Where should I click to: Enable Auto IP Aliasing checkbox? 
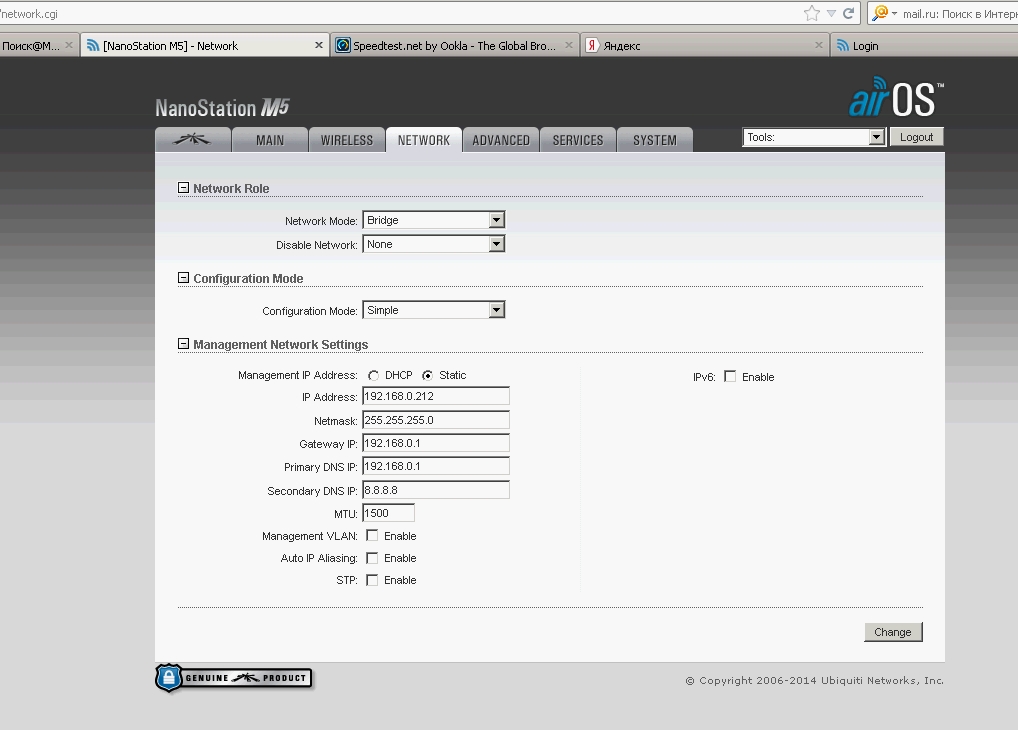click(x=372, y=558)
